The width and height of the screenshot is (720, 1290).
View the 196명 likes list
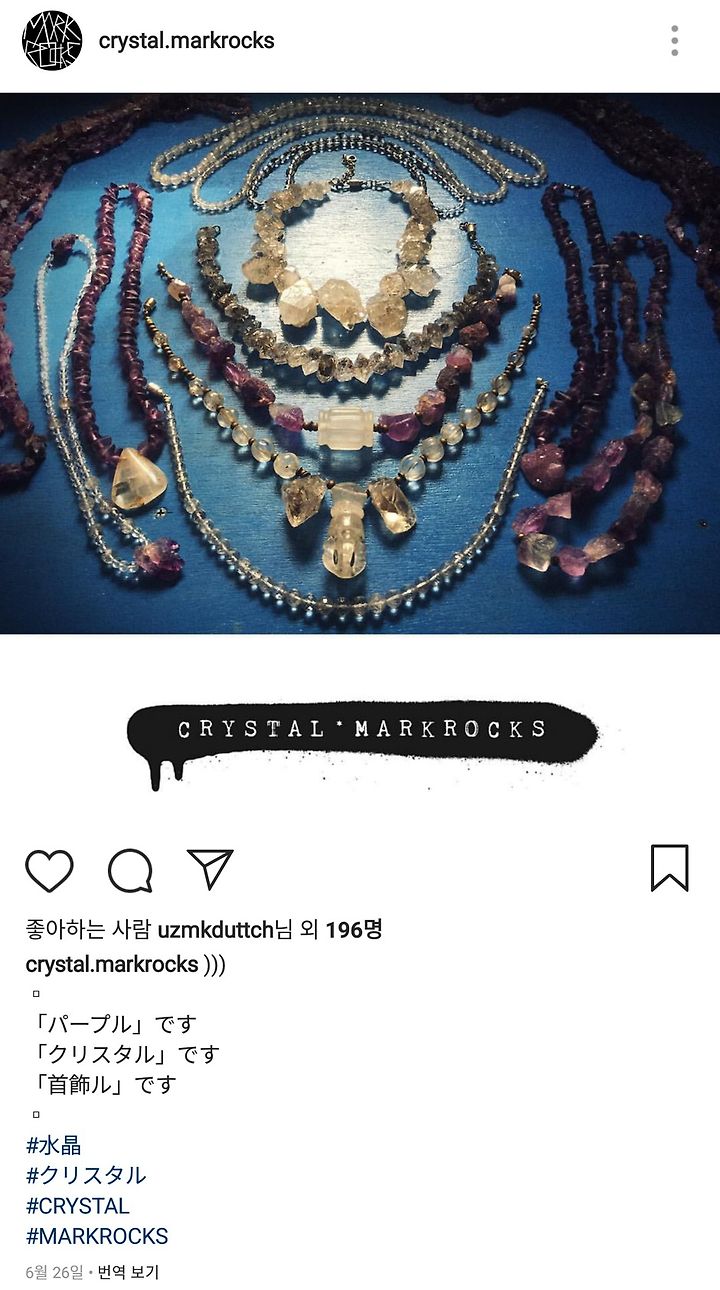point(354,930)
